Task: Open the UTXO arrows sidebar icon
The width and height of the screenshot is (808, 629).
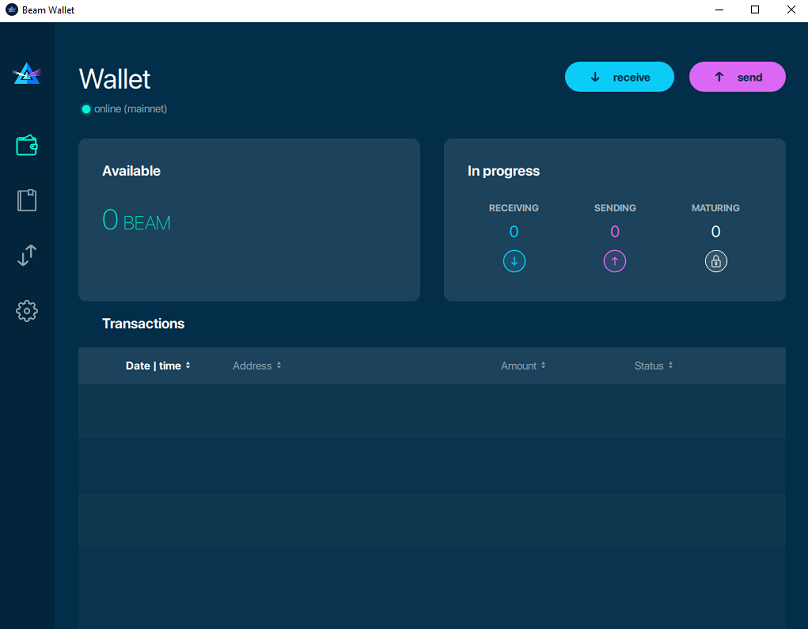Action: [x=27, y=255]
